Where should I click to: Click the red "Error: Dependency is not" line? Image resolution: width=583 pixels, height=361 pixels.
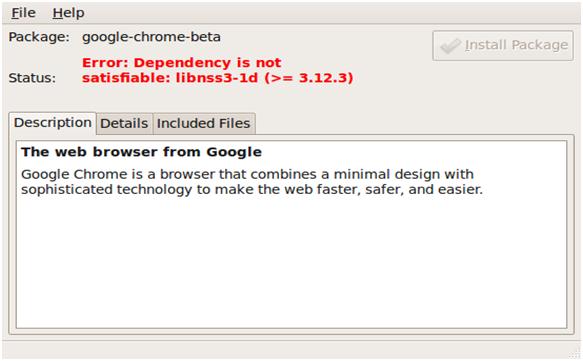tap(181, 63)
